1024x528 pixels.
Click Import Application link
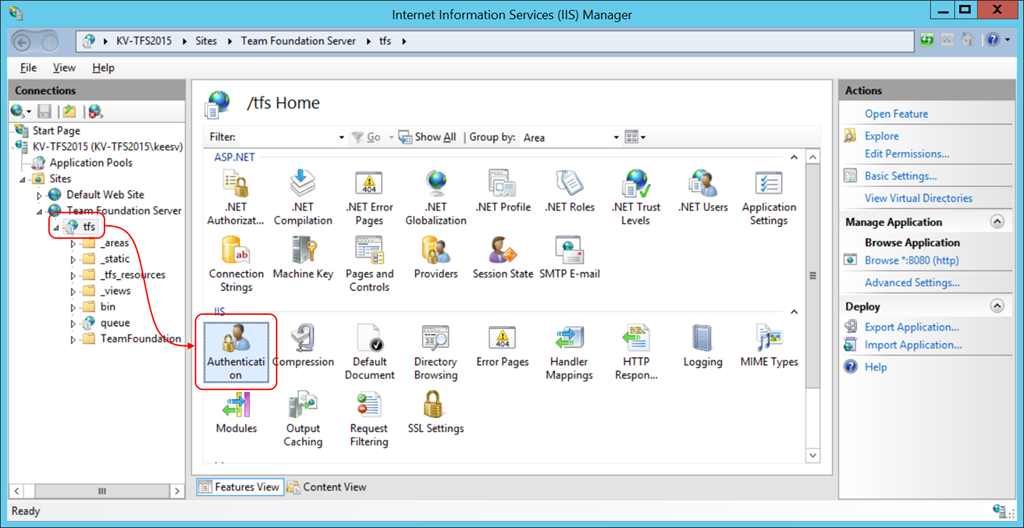coord(913,345)
